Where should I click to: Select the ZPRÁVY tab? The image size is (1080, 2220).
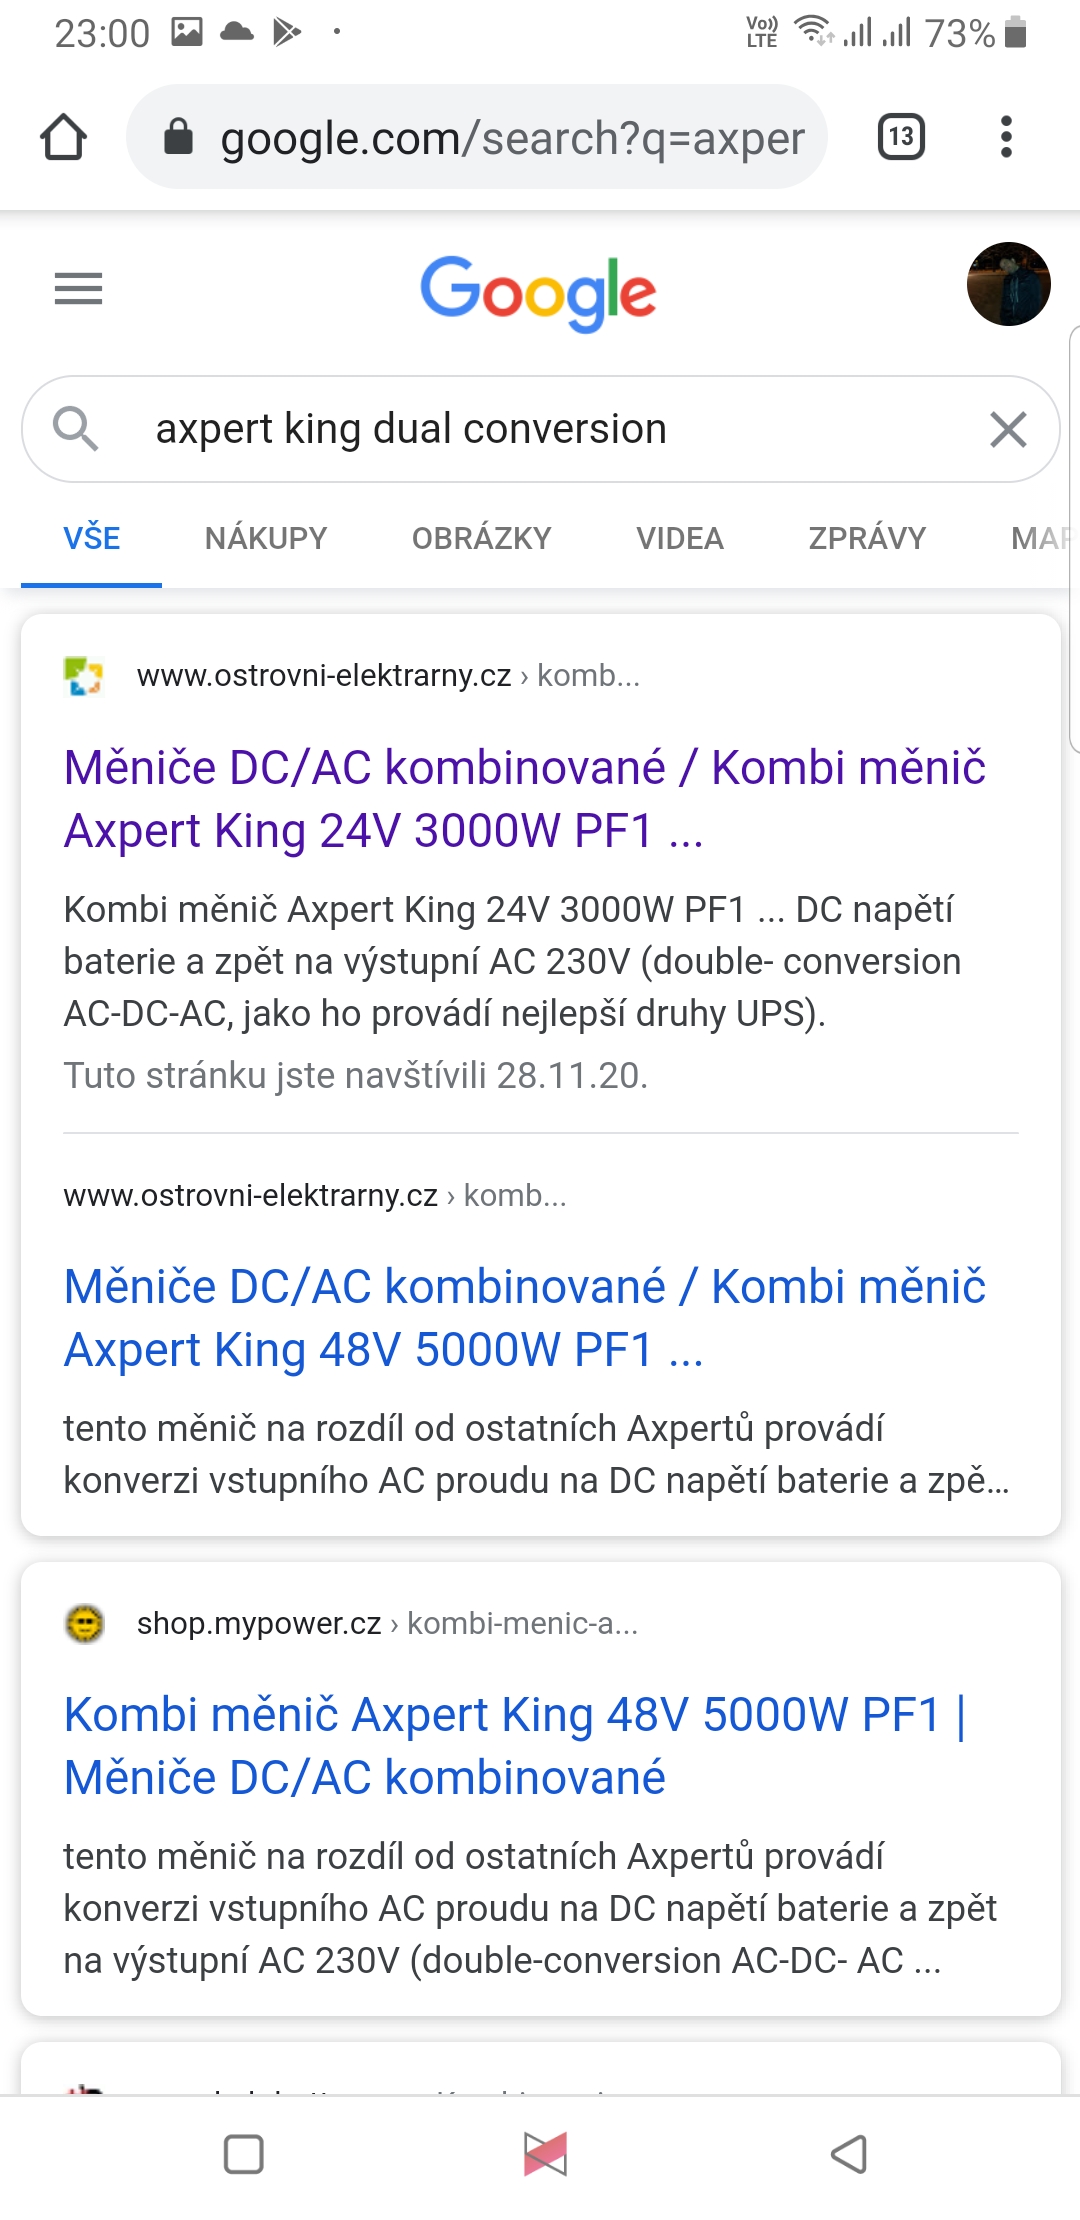click(x=867, y=538)
